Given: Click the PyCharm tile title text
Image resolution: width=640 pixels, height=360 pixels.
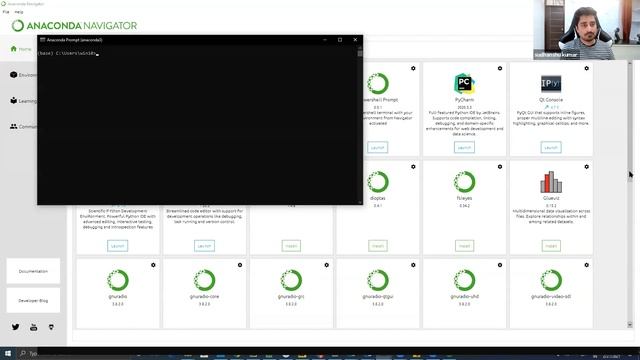Looking at the screenshot, I should (x=464, y=100).
